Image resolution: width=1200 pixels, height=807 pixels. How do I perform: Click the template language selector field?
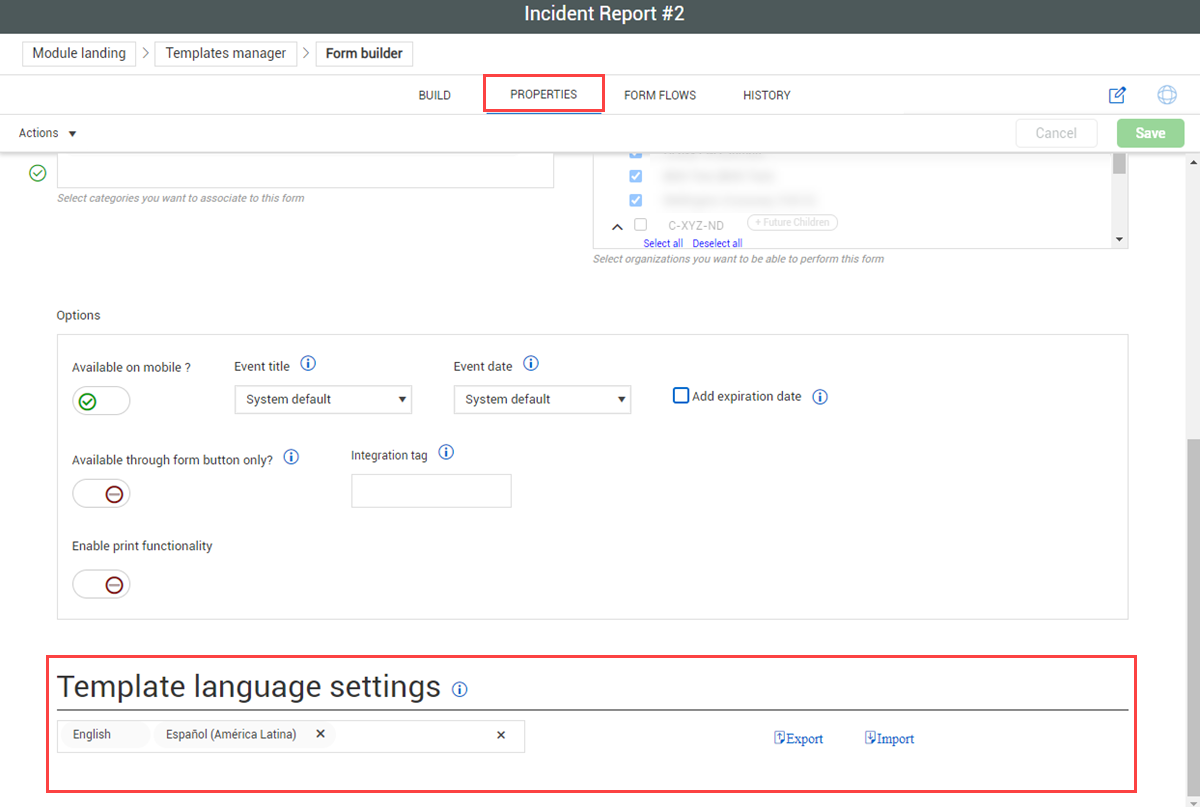290,736
